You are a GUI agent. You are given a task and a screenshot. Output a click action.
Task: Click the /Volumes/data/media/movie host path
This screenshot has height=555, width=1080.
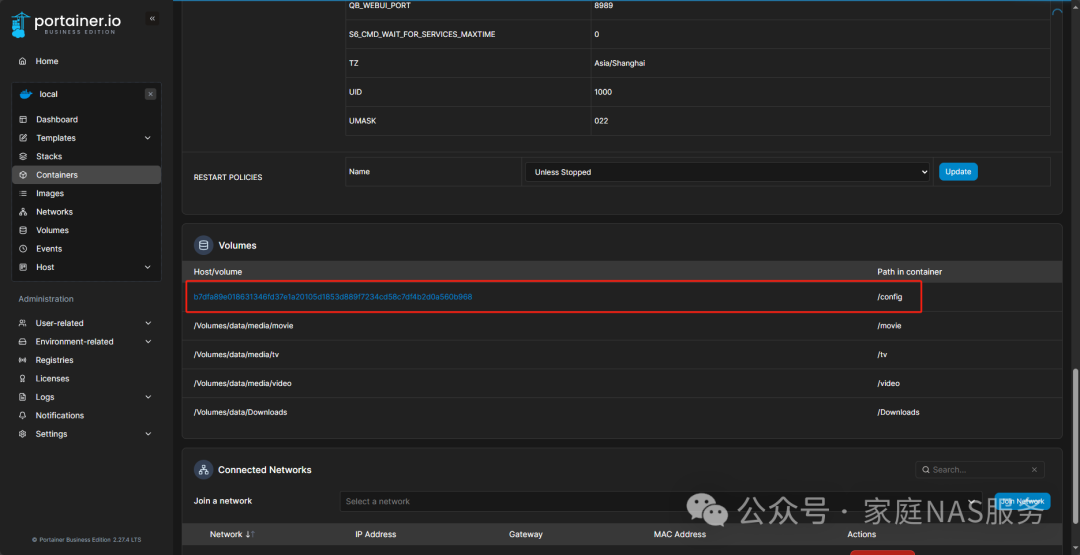pos(243,326)
